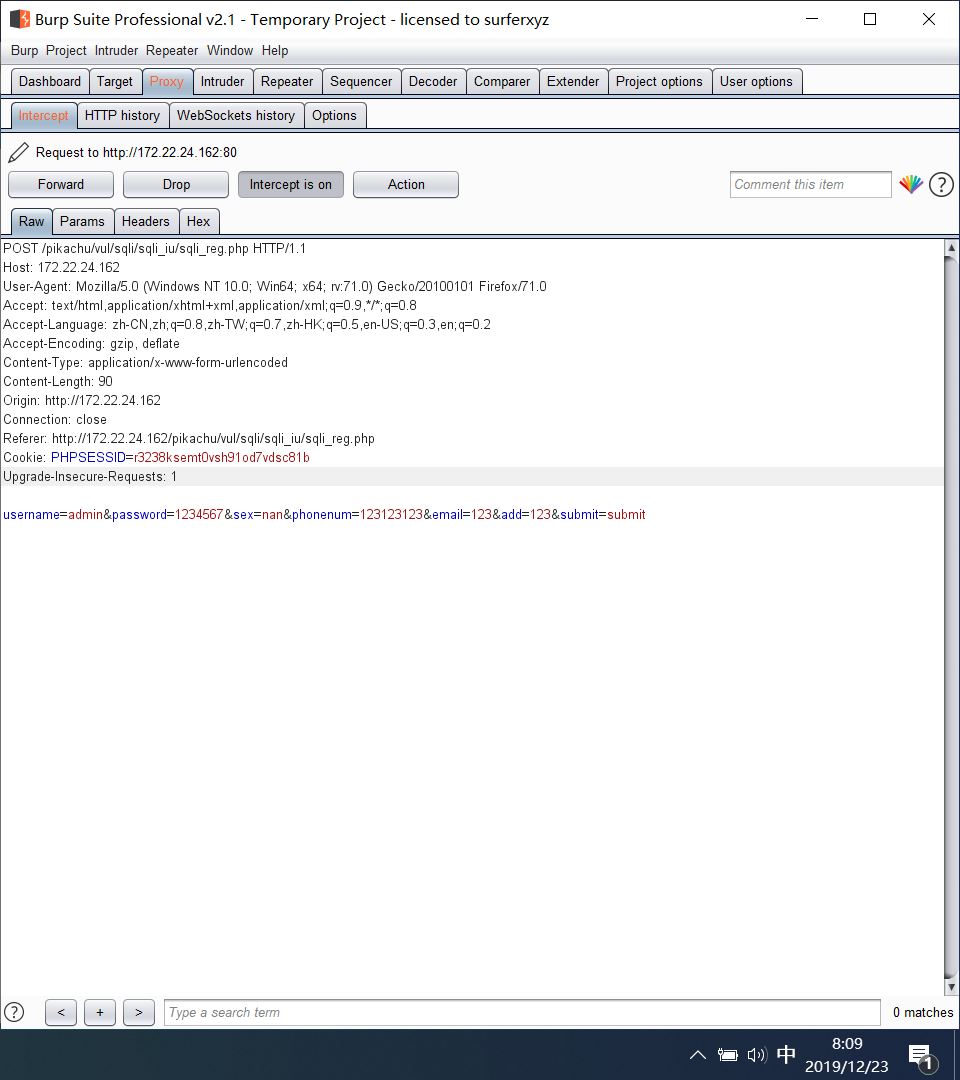This screenshot has height=1080, width=960.
Task: Open the Repeater menu in menu bar
Action: [x=171, y=50]
